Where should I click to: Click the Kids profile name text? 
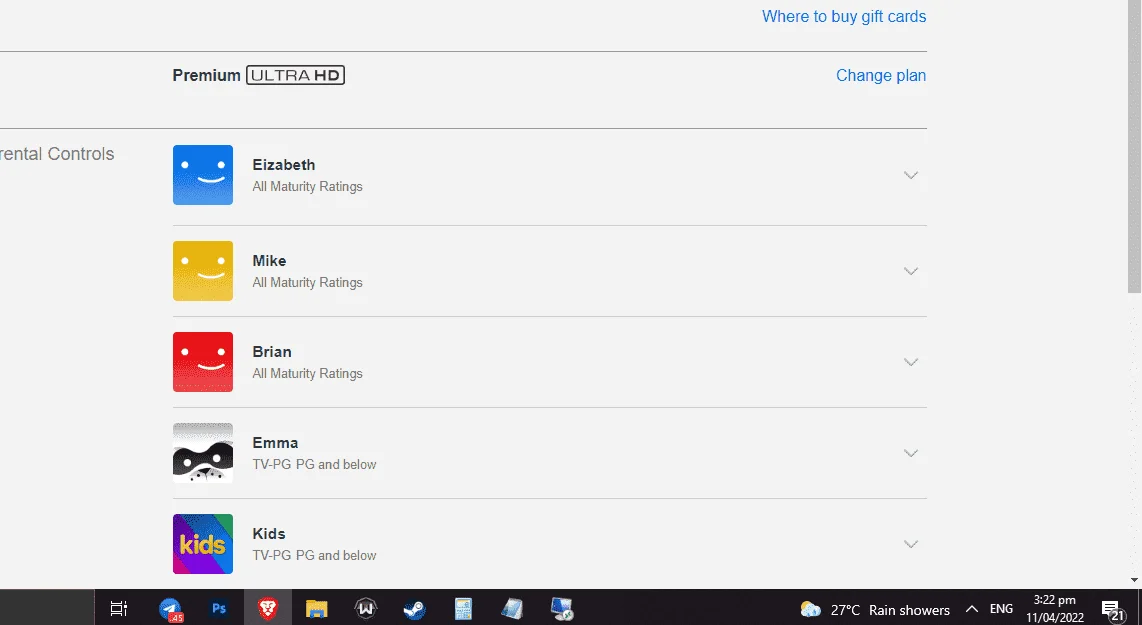(x=269, y=534)
